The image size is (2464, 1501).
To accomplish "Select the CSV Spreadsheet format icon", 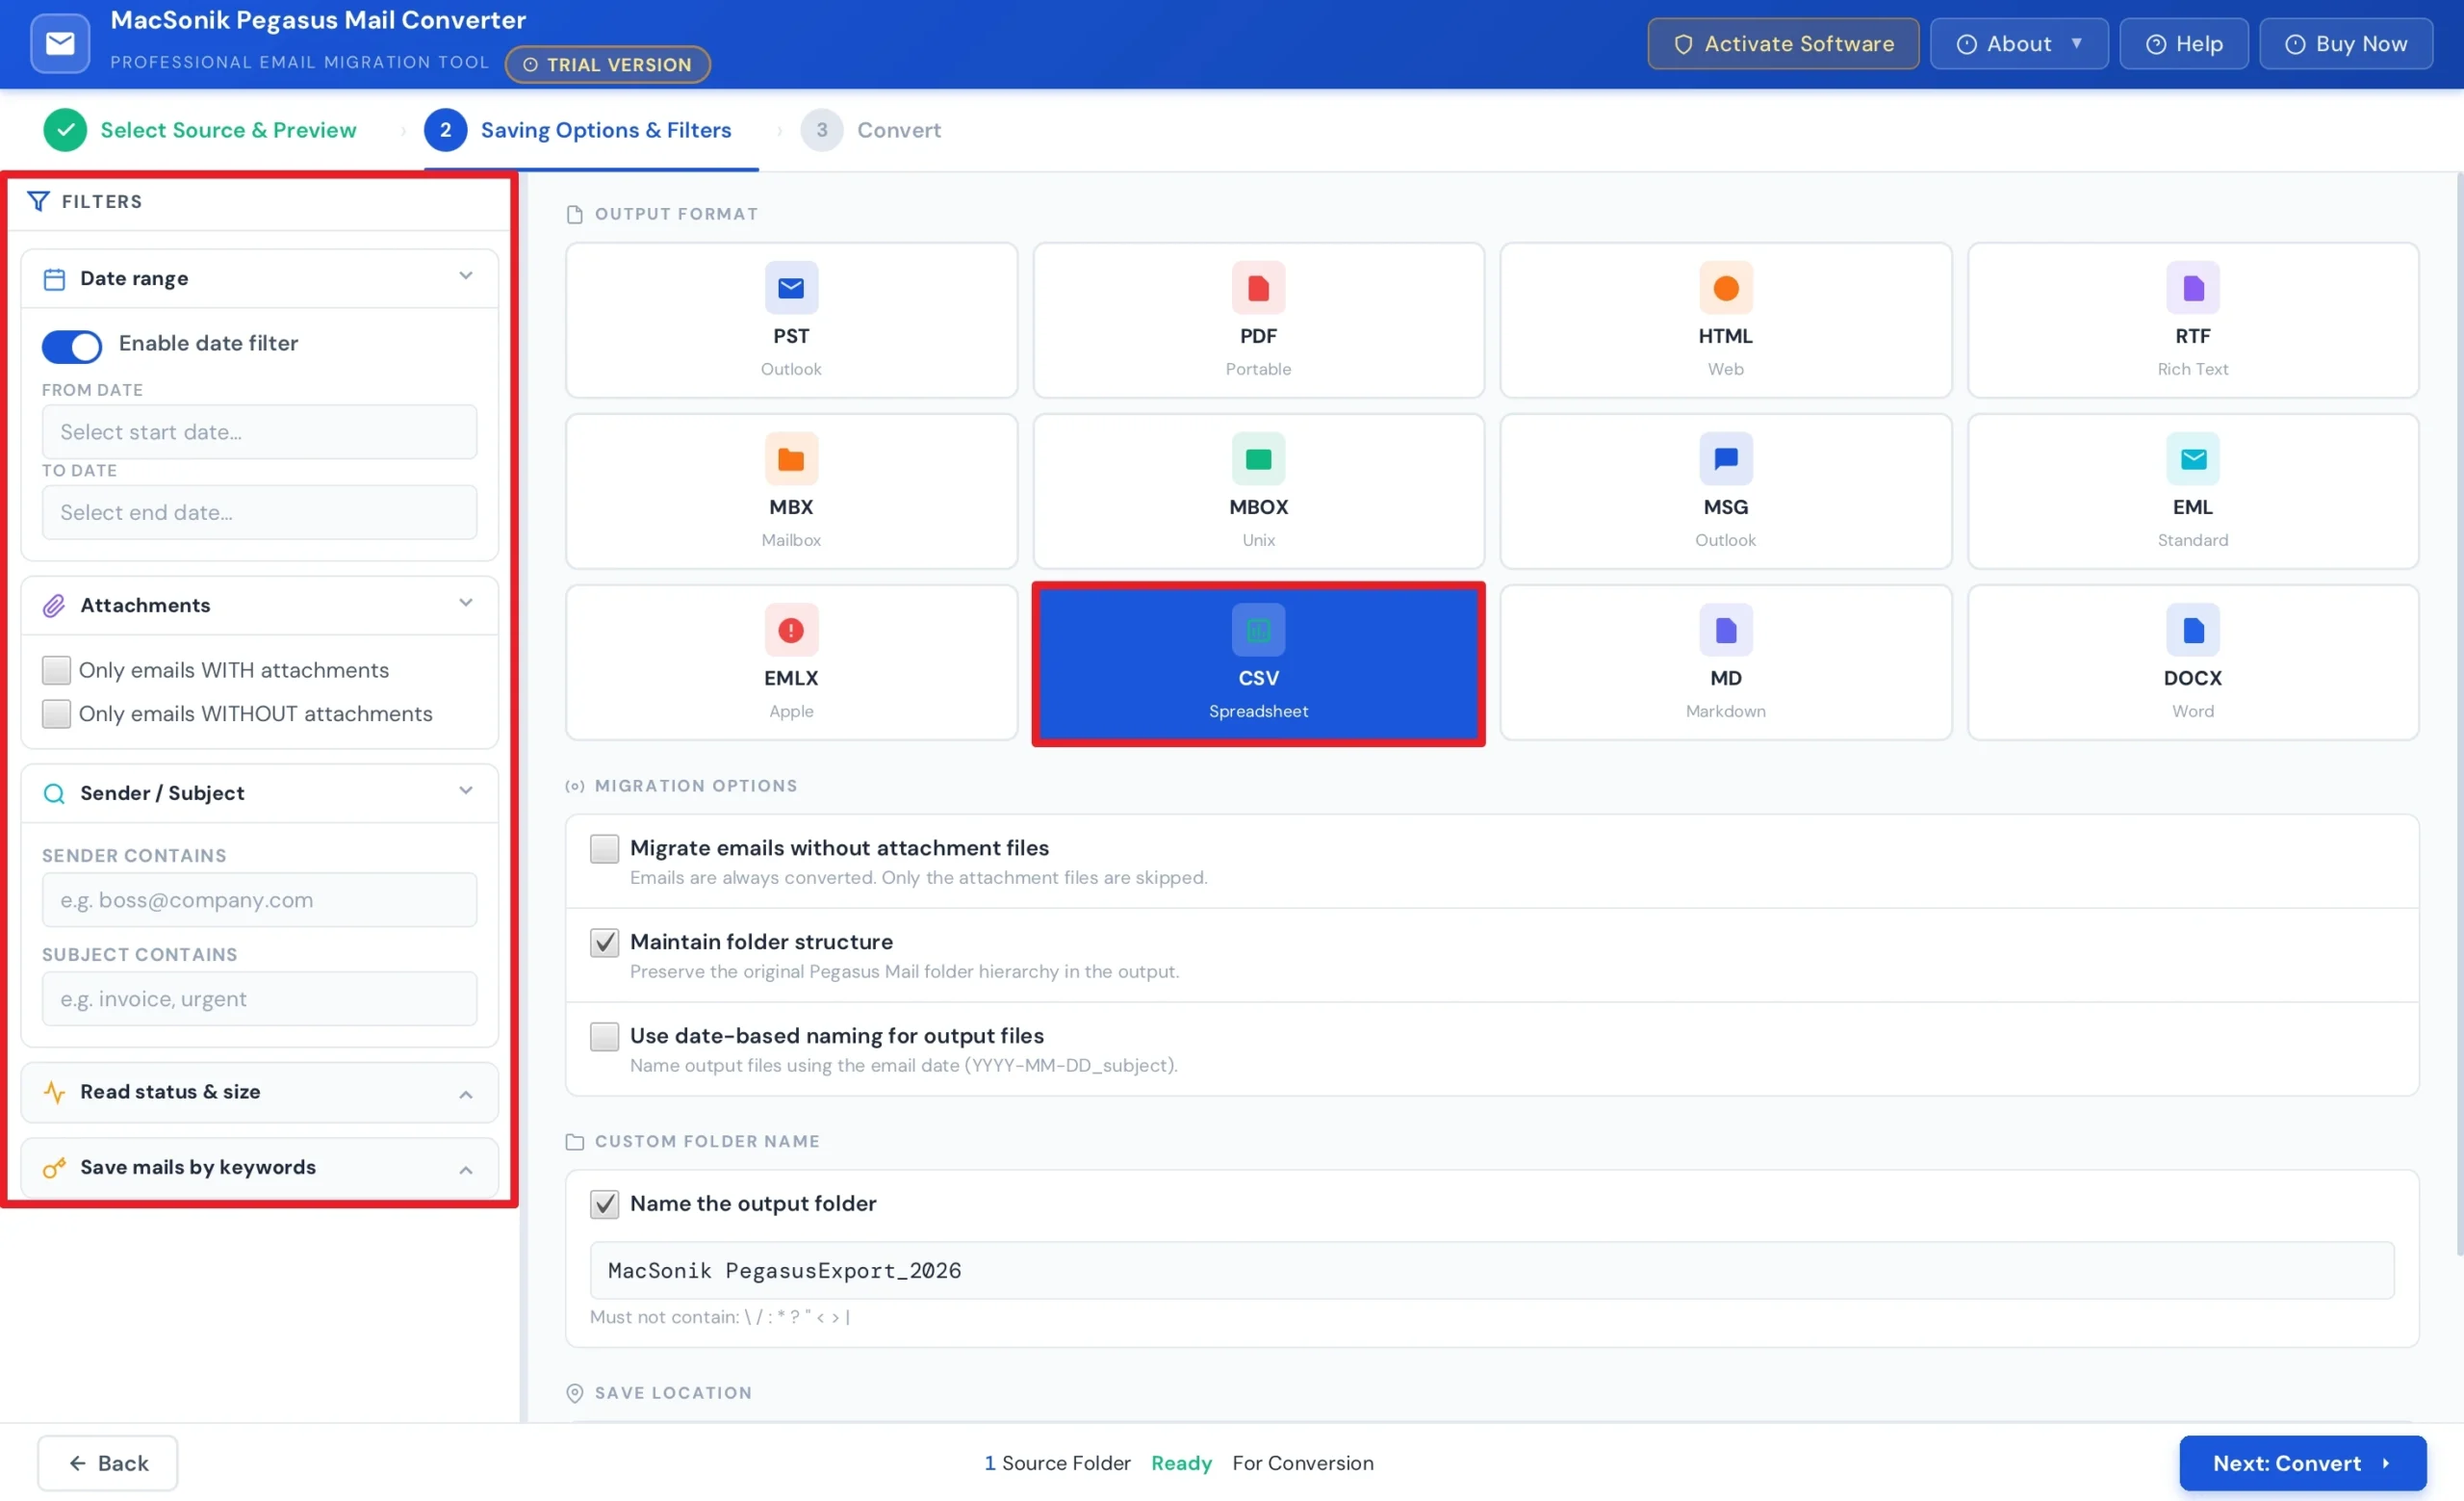I will point(1258,630).
